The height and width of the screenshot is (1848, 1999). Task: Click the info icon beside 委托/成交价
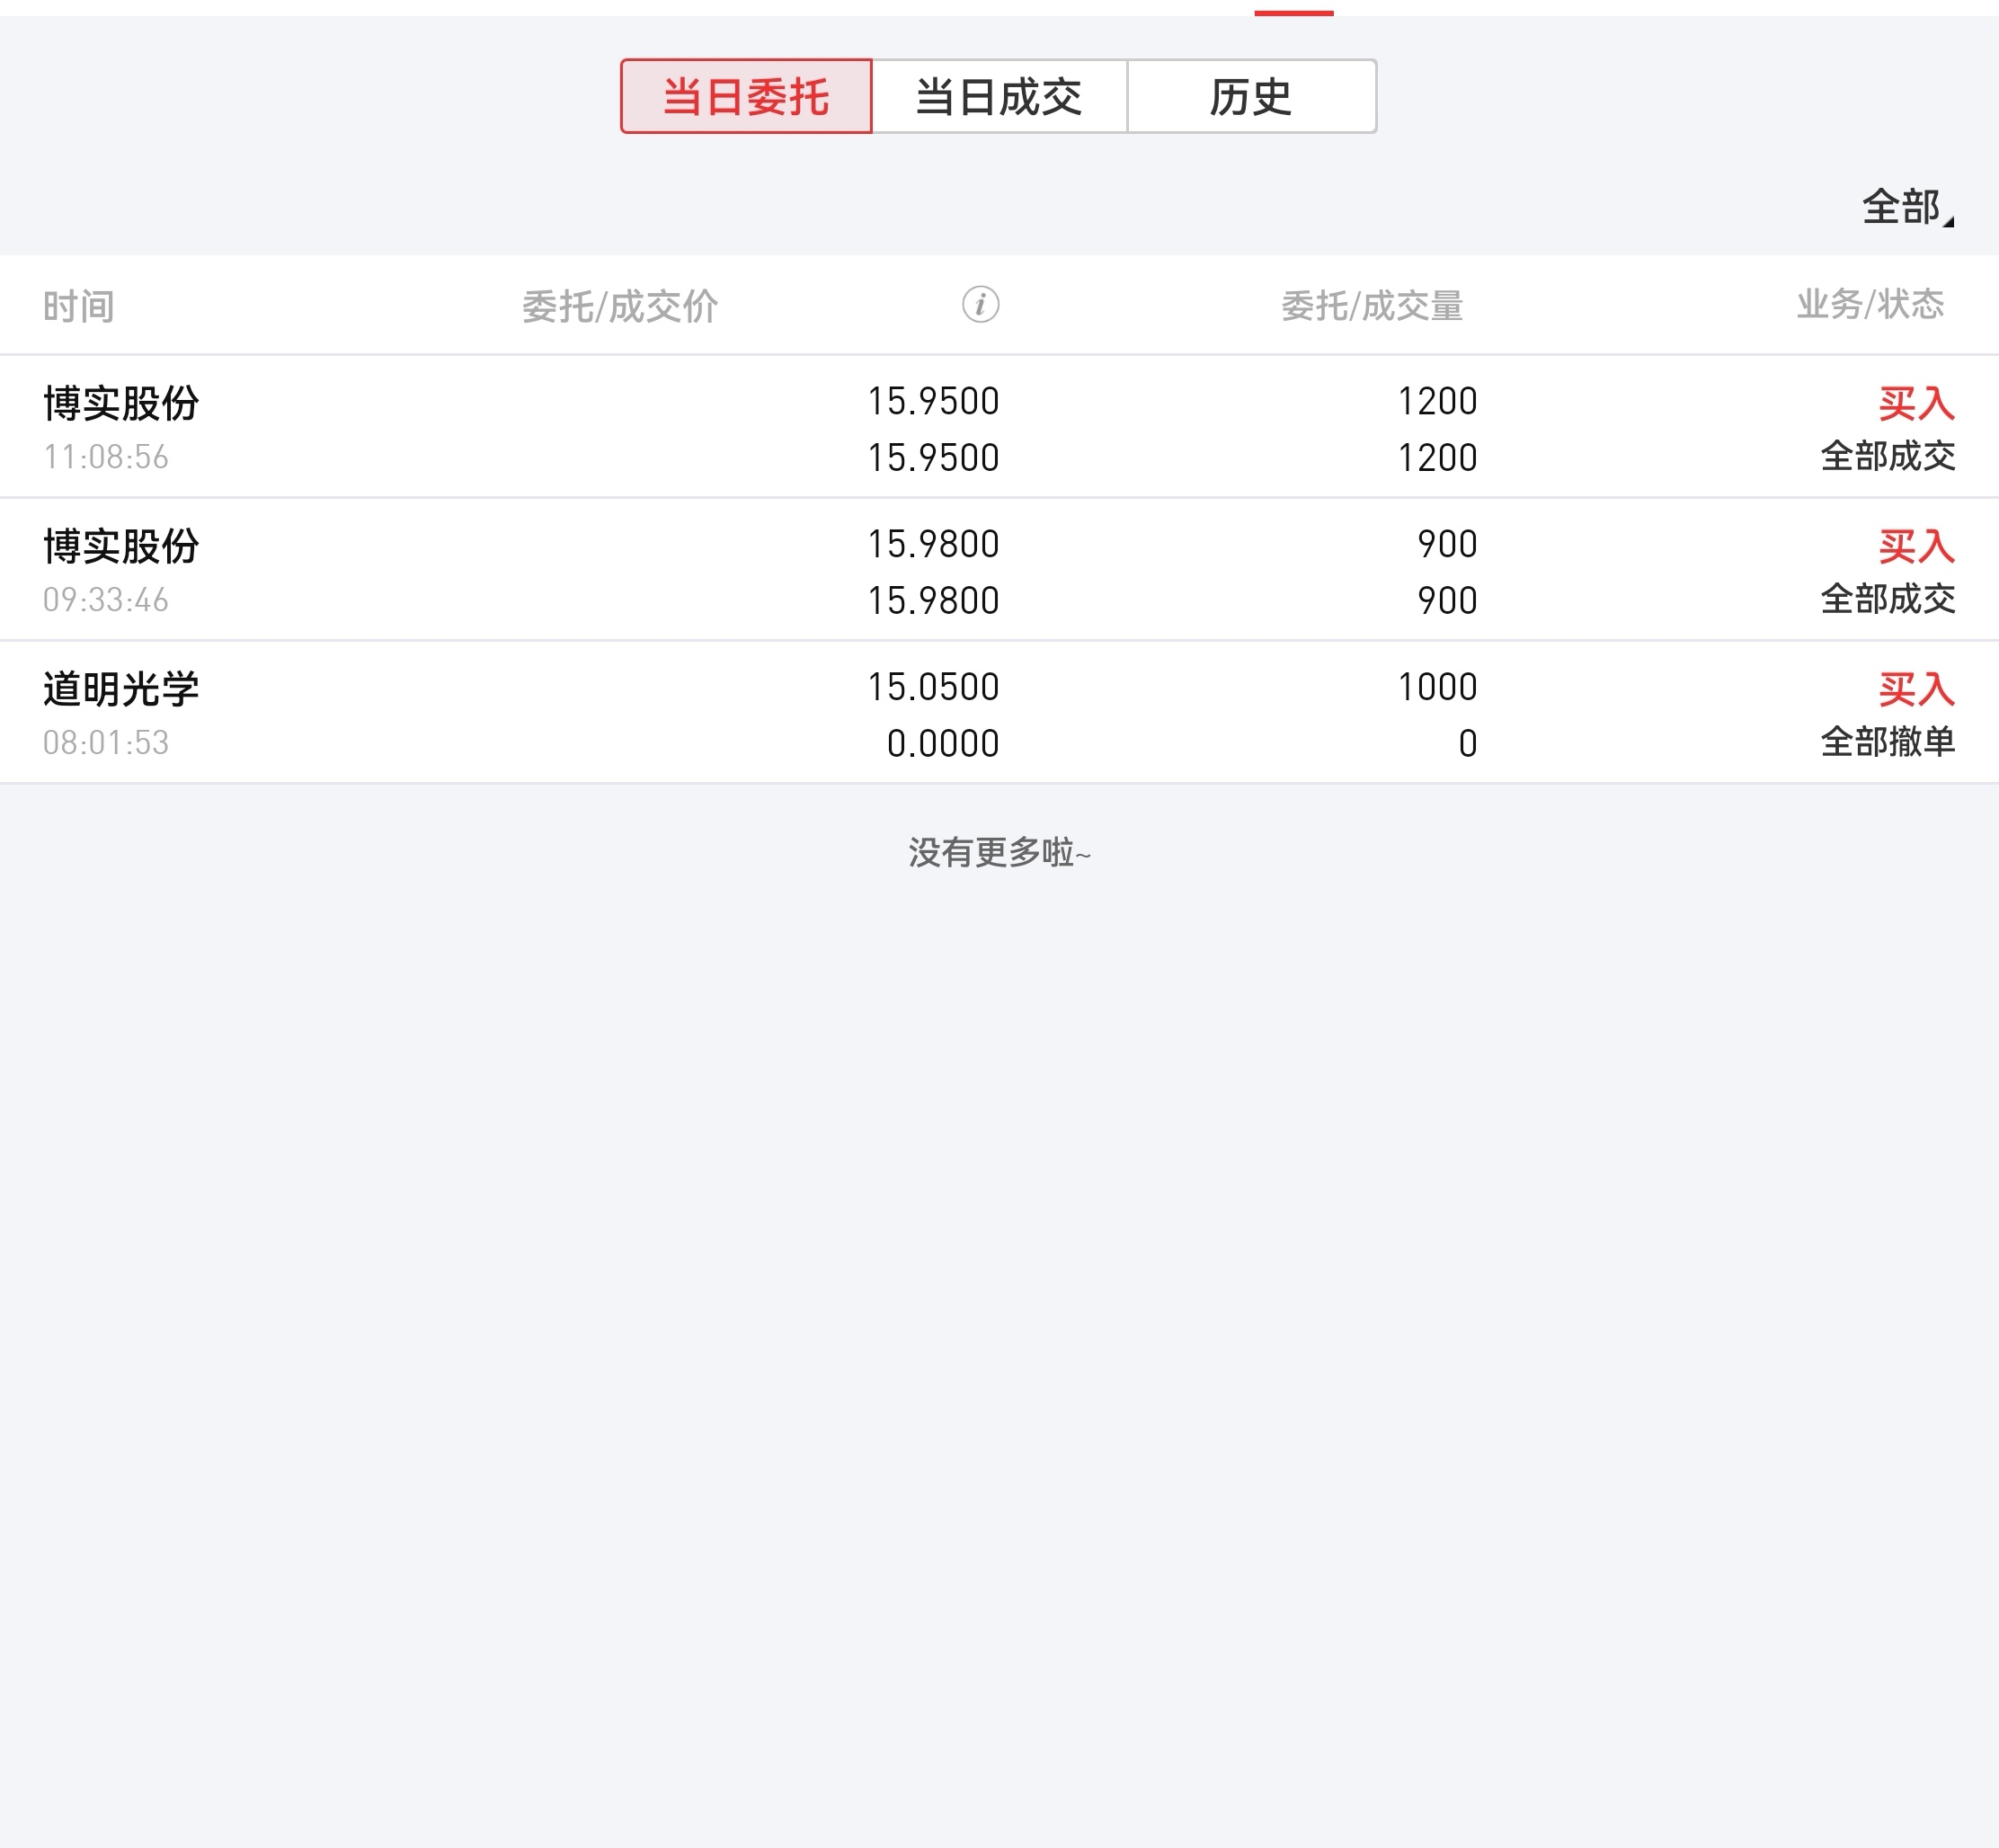pos(980,304)
